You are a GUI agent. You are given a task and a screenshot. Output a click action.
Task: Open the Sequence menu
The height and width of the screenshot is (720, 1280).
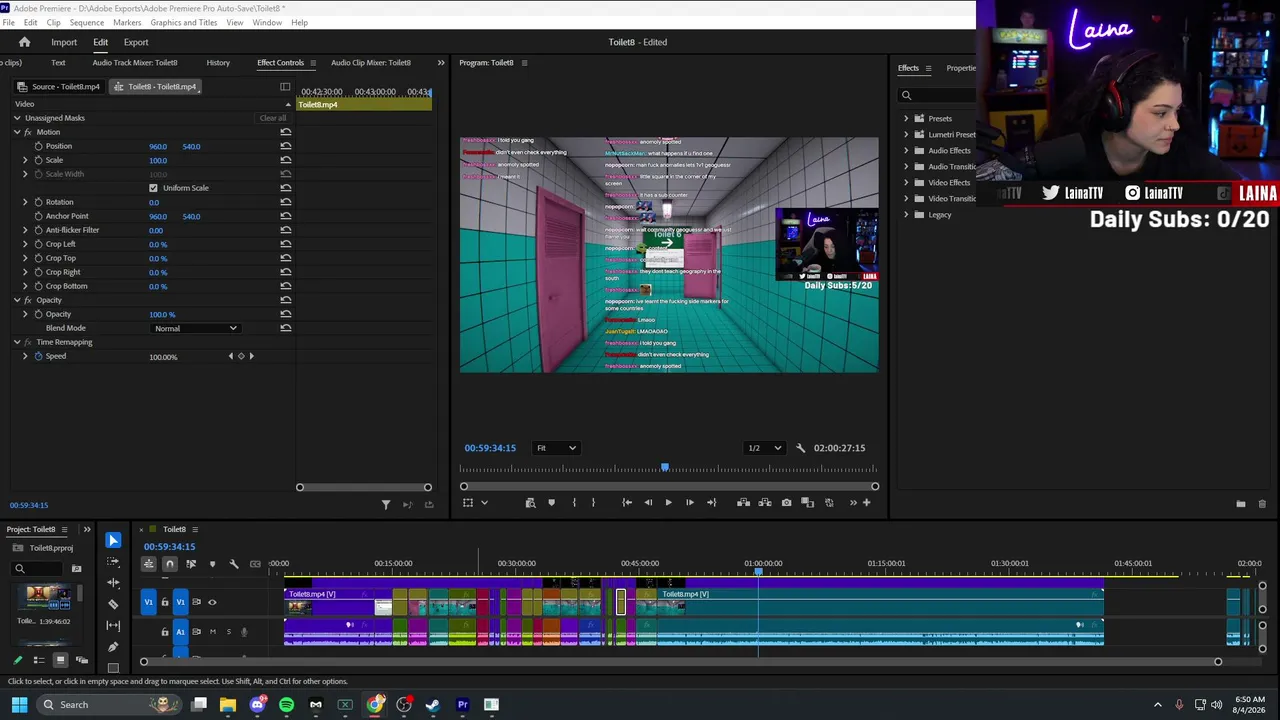click(x=87, y=22)
